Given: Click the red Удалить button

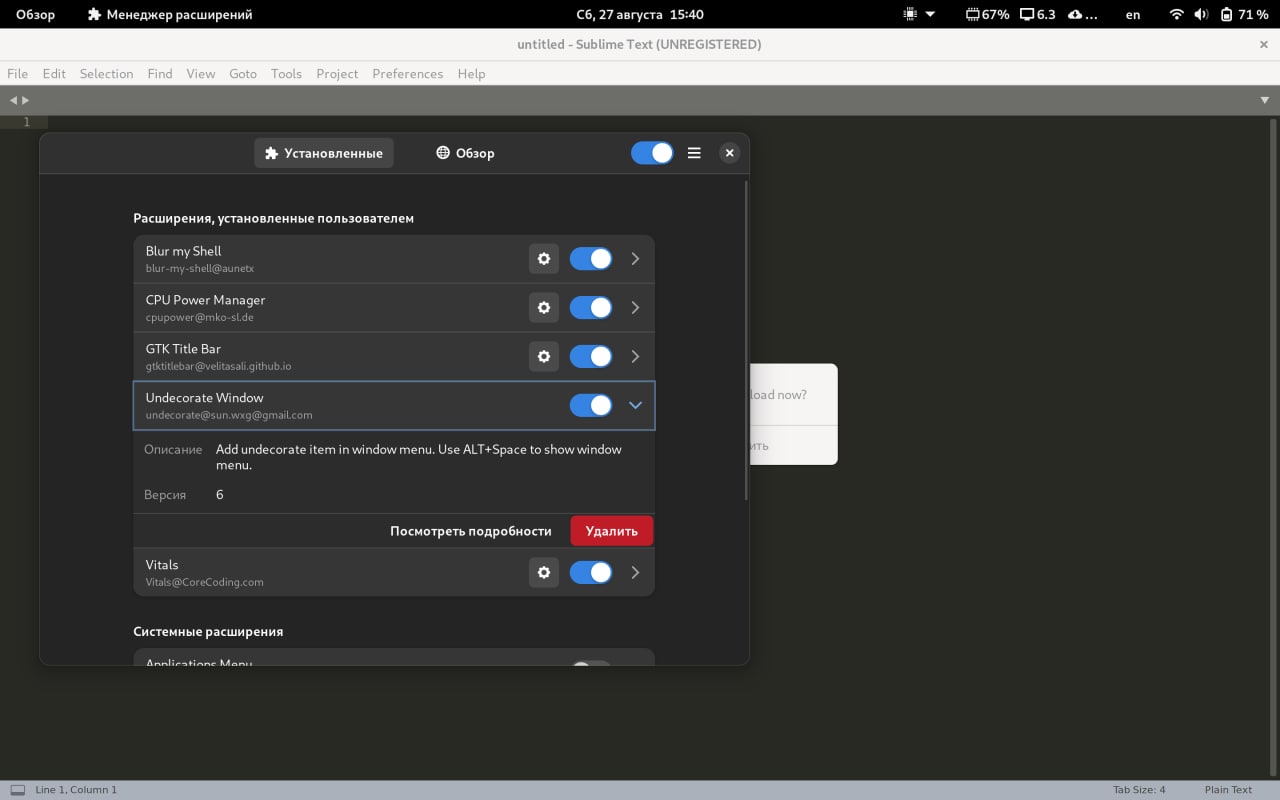Looking at the screenshot, I should click(x=612, y=531).
